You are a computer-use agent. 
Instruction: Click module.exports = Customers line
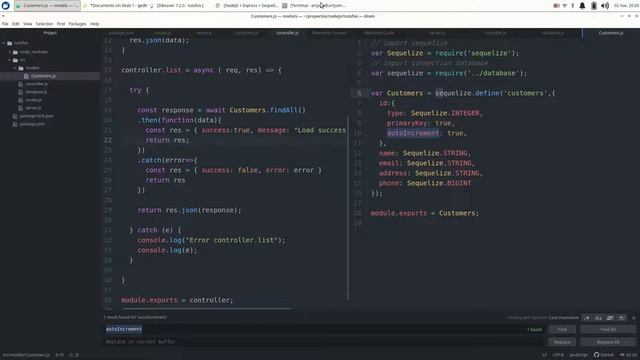point(424,213)
